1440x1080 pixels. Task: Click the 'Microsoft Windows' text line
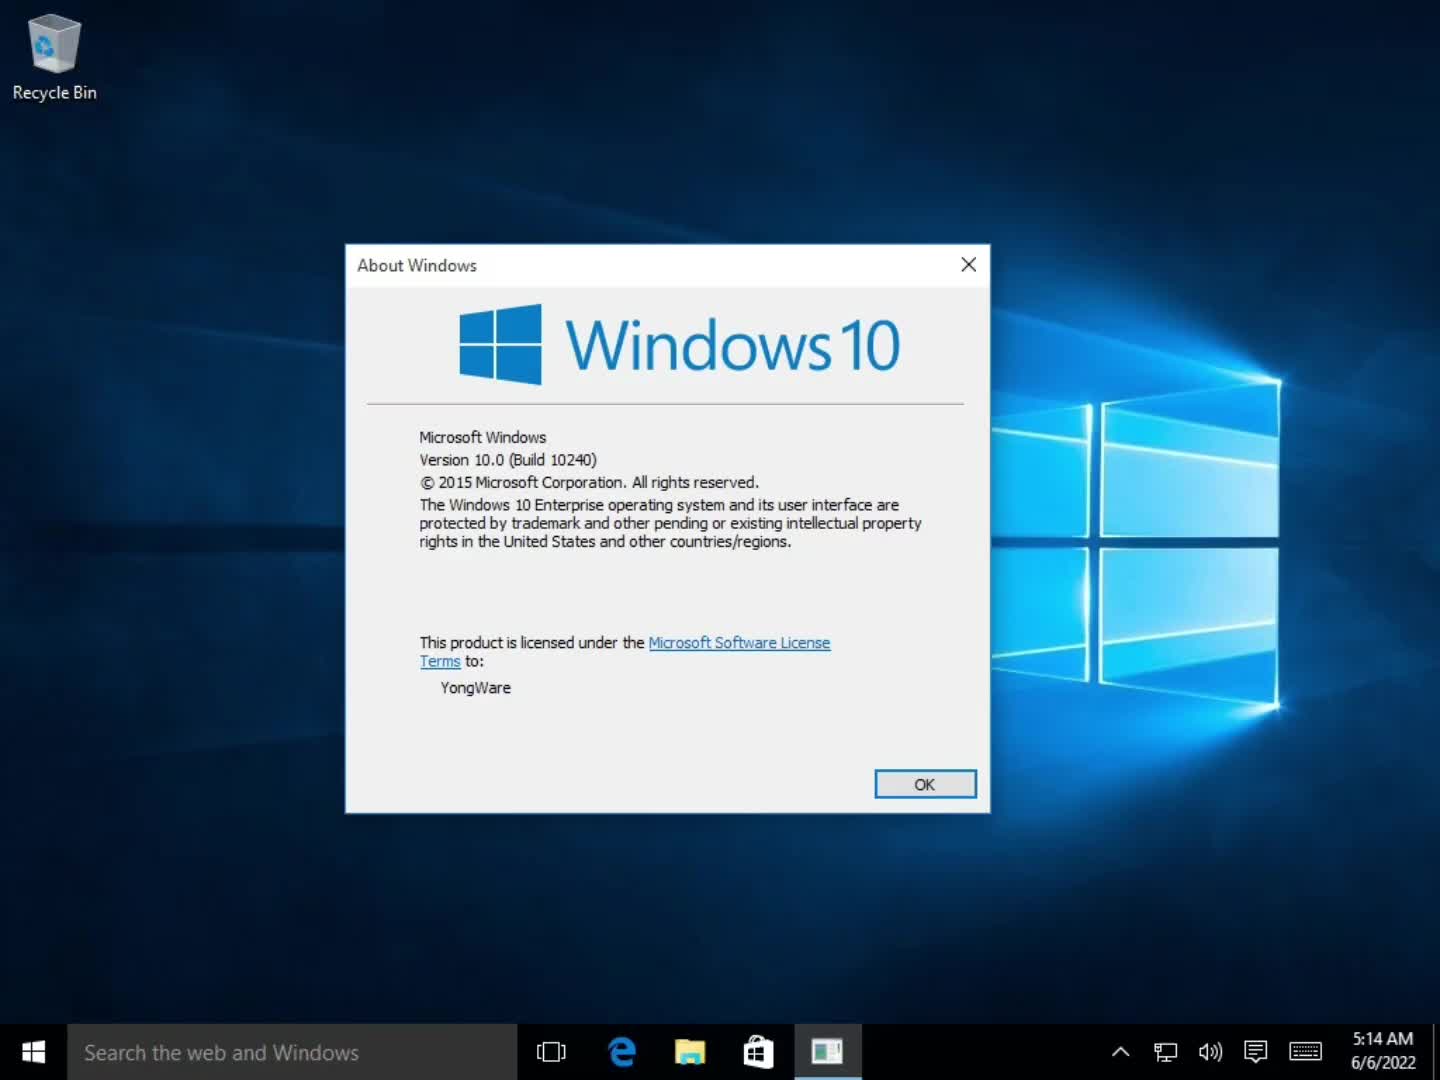(x=483, y=437)
